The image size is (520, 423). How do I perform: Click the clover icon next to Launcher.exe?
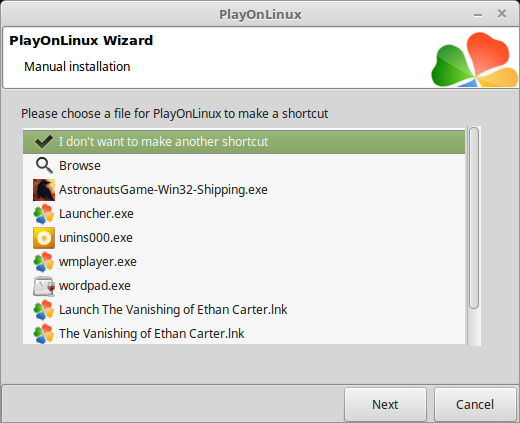44,214
